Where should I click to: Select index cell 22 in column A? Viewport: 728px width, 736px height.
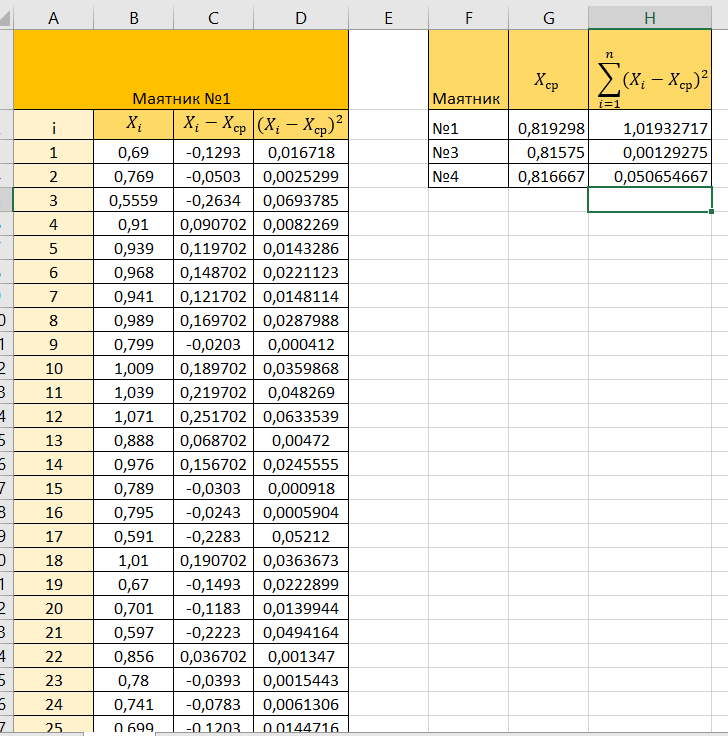pyautogui.click(x=54, y=656)
